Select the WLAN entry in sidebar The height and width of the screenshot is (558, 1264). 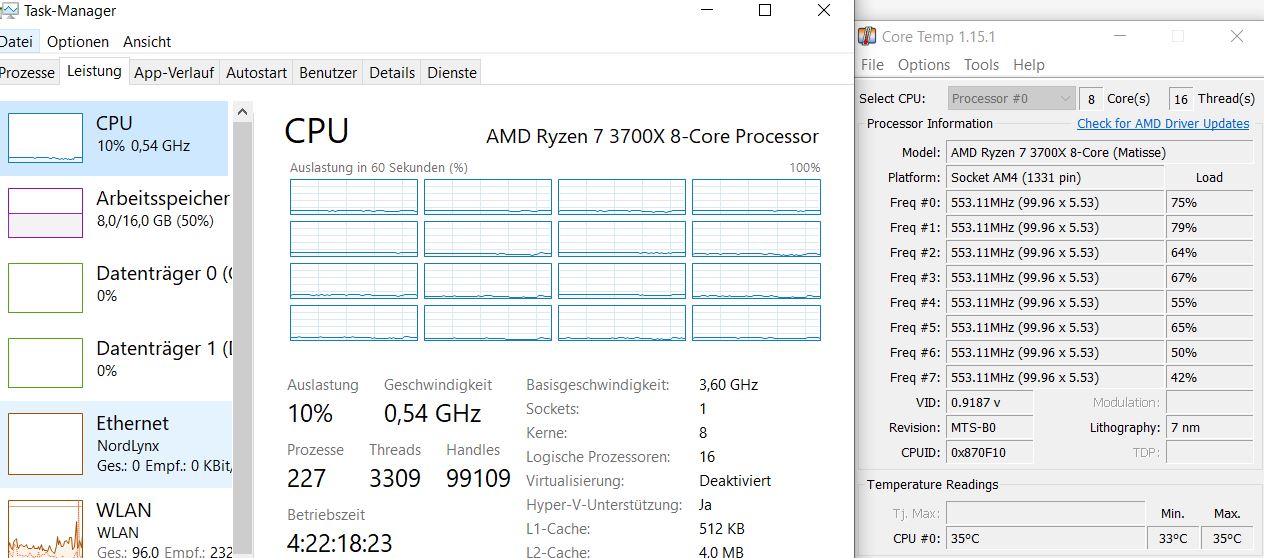pos(114,524)
